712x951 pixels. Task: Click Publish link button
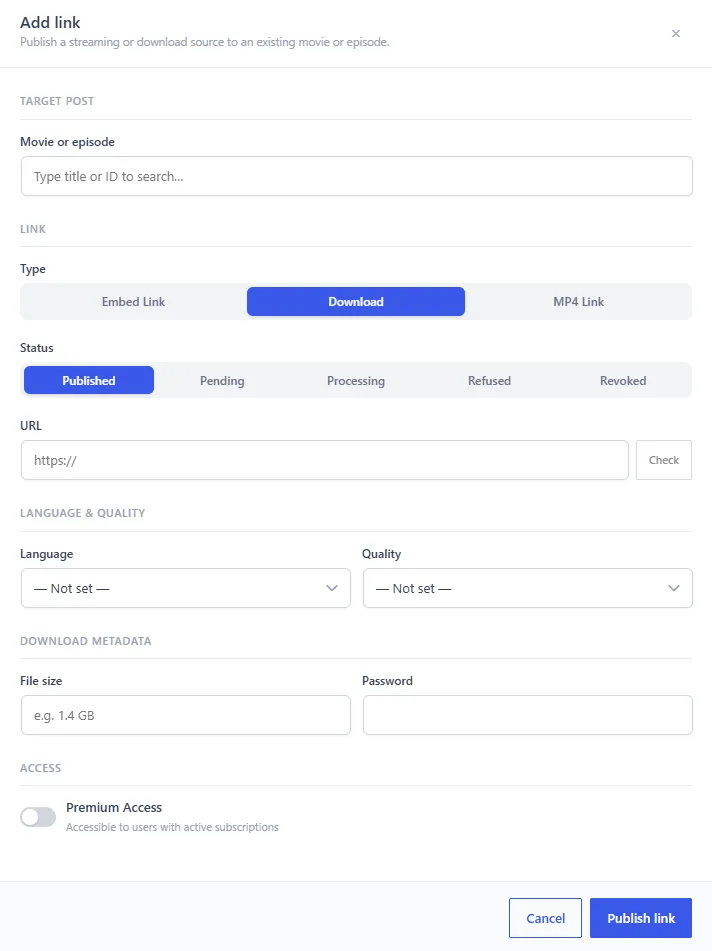(x=641, y=918)
